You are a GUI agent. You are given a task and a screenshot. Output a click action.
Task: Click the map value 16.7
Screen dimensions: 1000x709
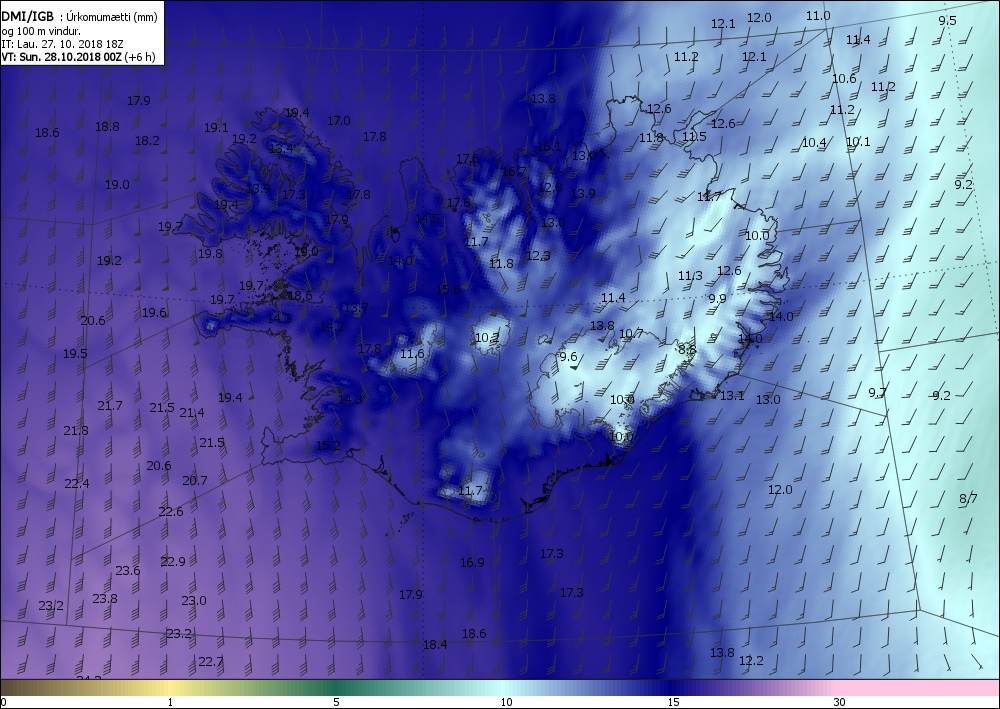click(x=514, y=171)
